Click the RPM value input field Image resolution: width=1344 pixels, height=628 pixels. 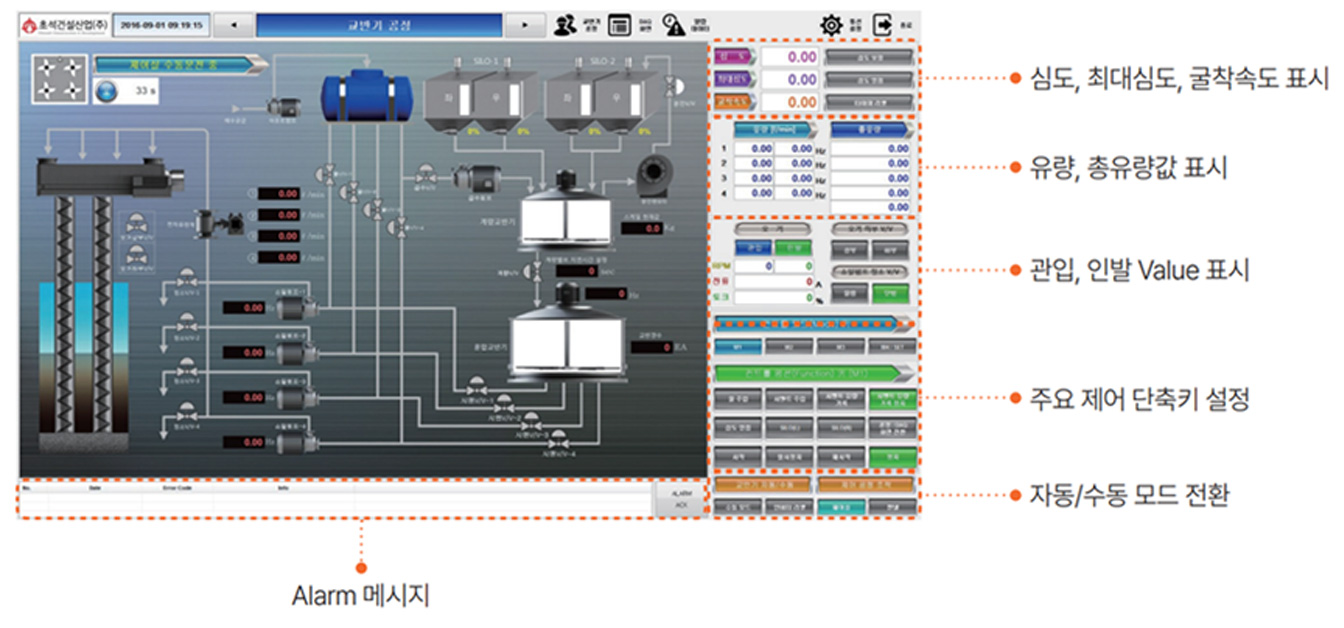(768, 267)
